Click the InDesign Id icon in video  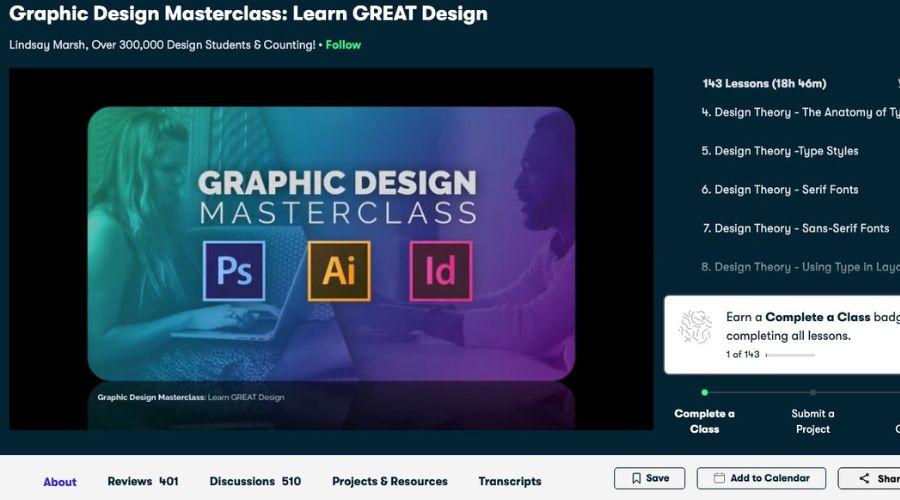pos(441,271)
